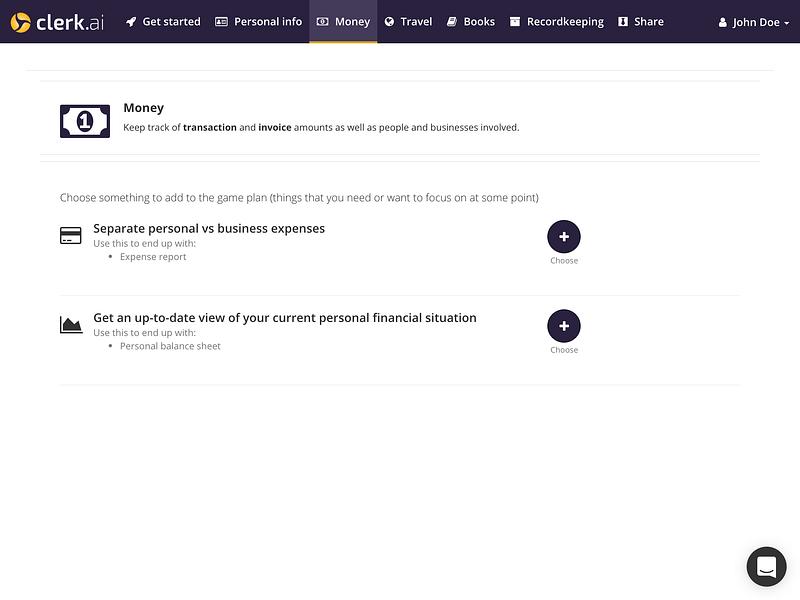Click the personal financial situation heading

[x=285, y=317]
